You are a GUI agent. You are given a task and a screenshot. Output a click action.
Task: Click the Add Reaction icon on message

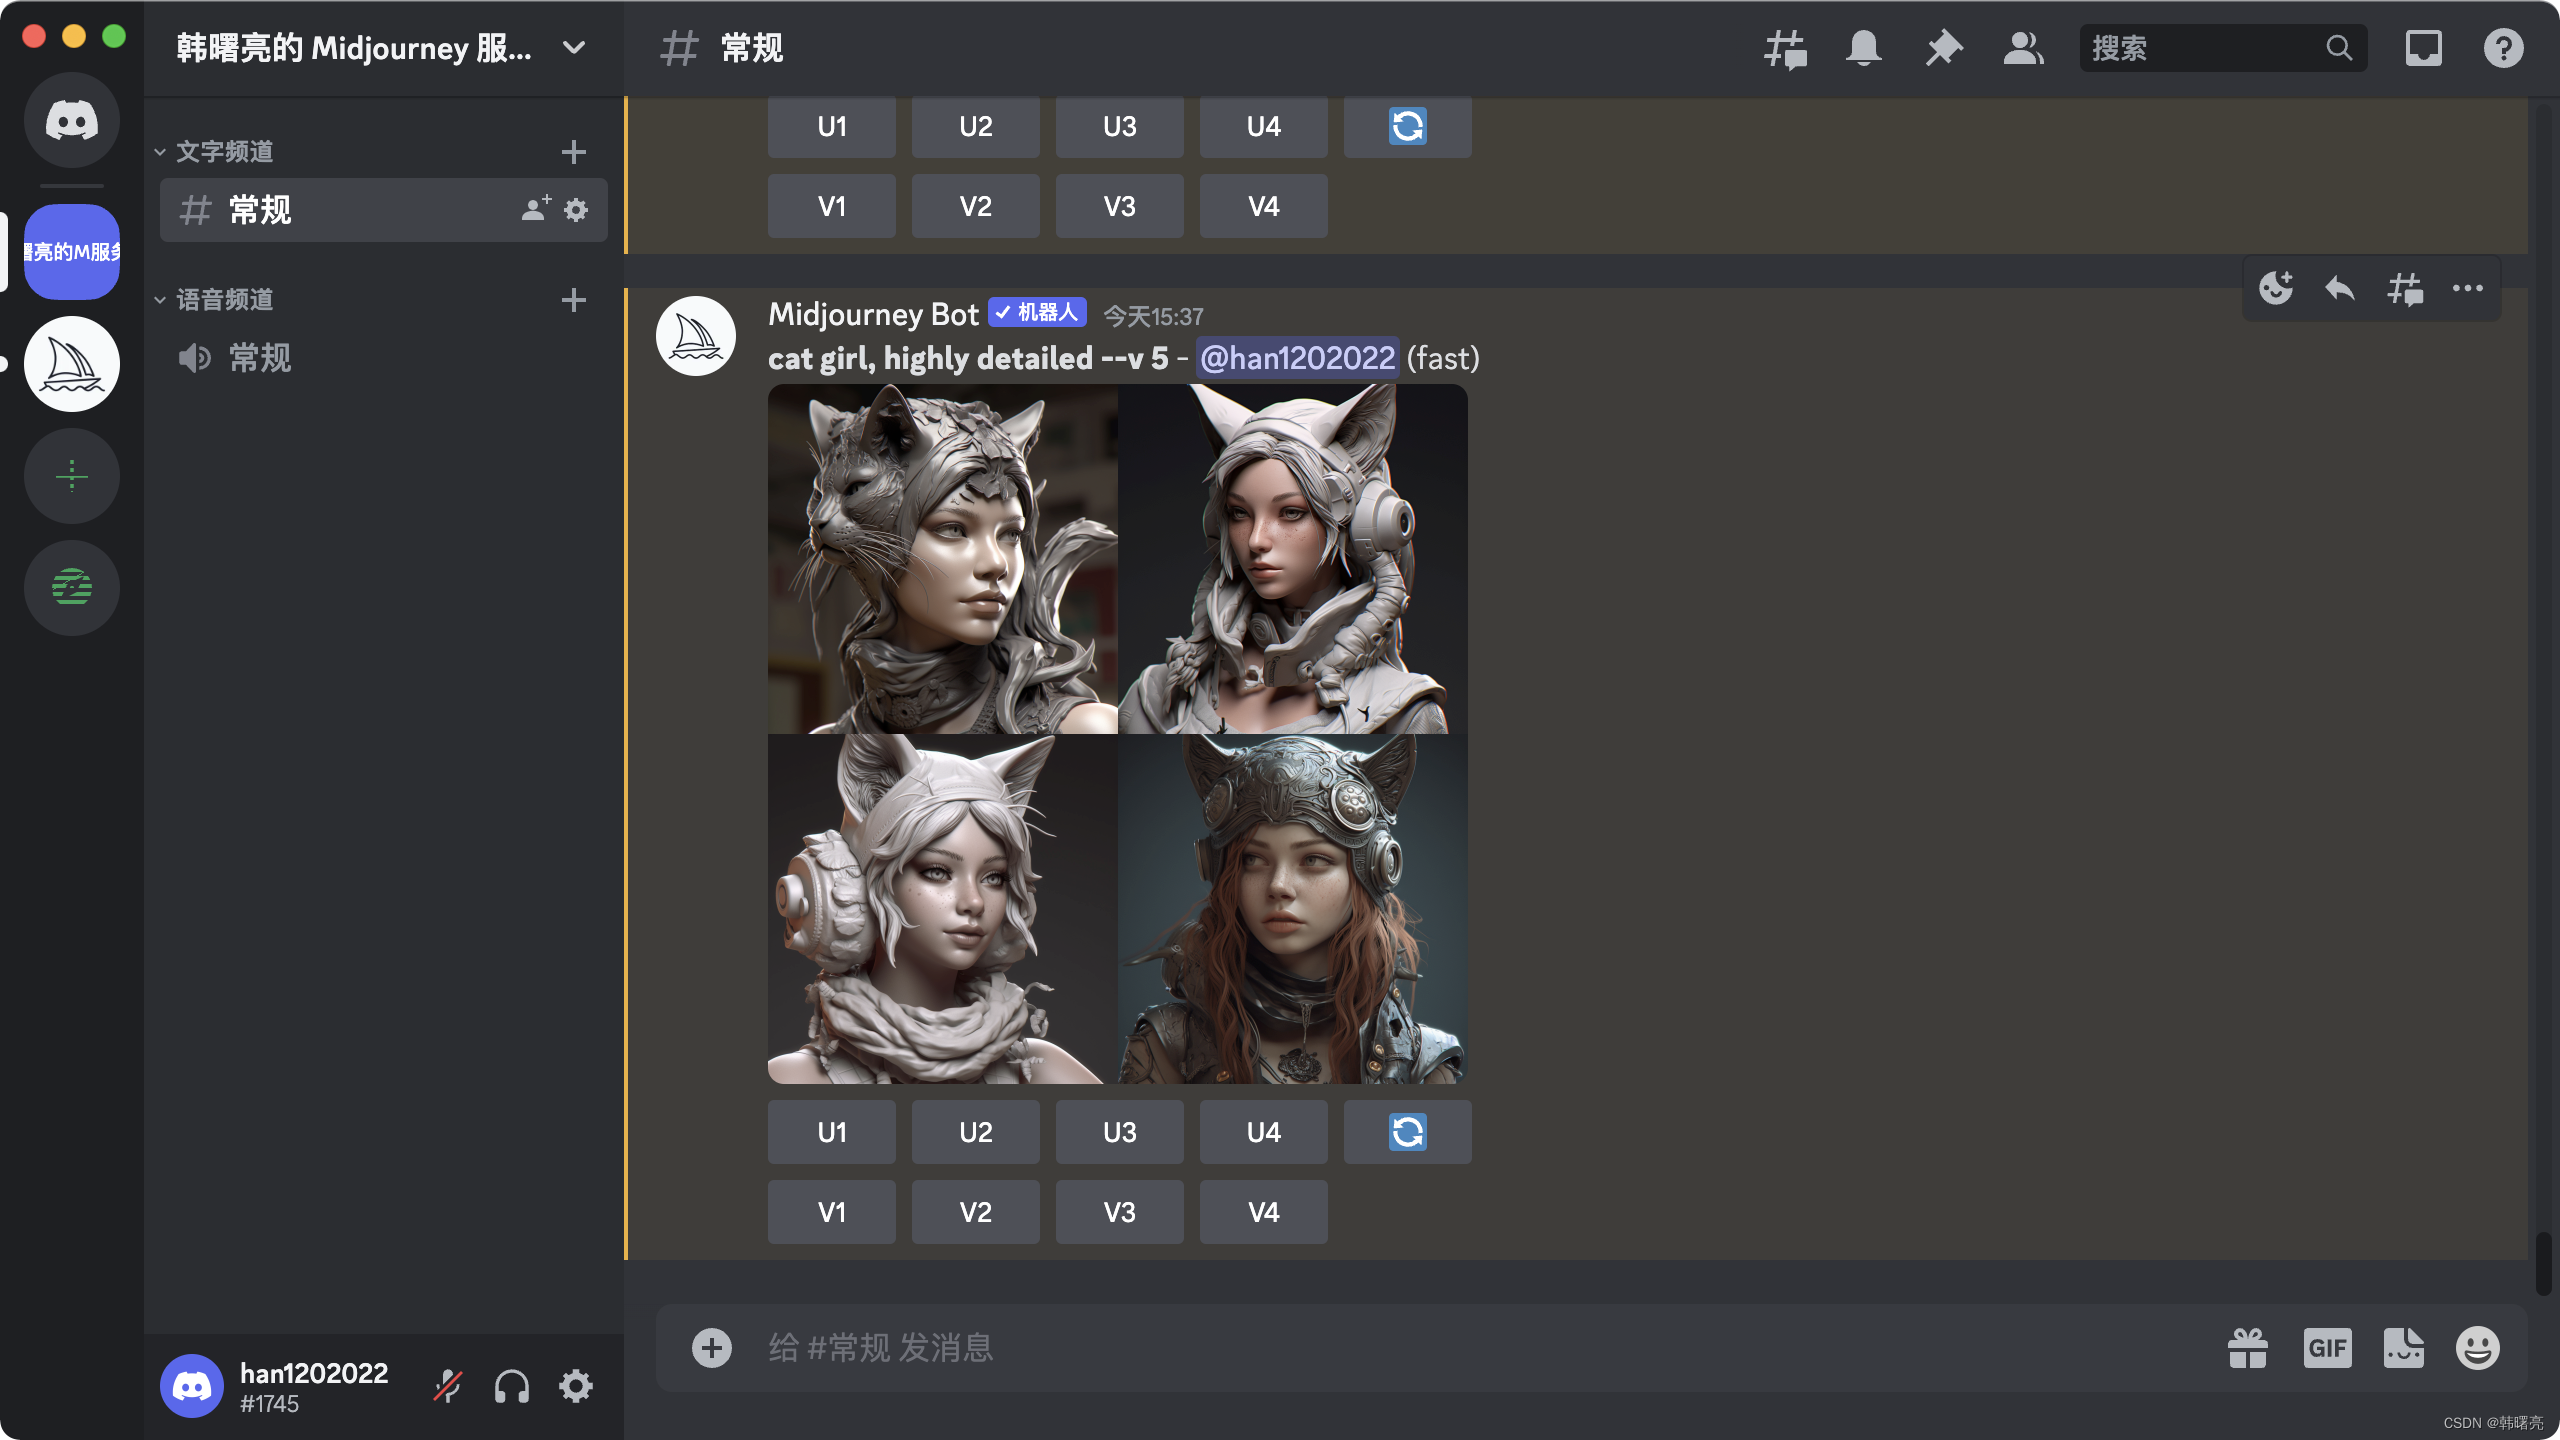point(2276,289)
